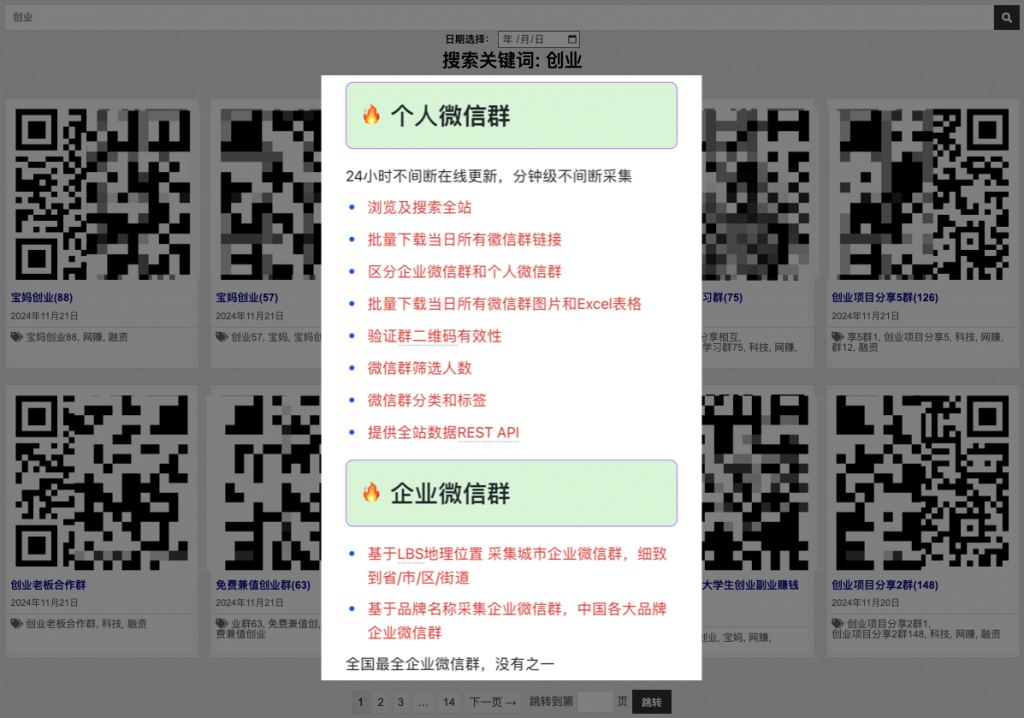Click the 跳转到第 page number input box

pyautogui.click(x=595, y=702)
